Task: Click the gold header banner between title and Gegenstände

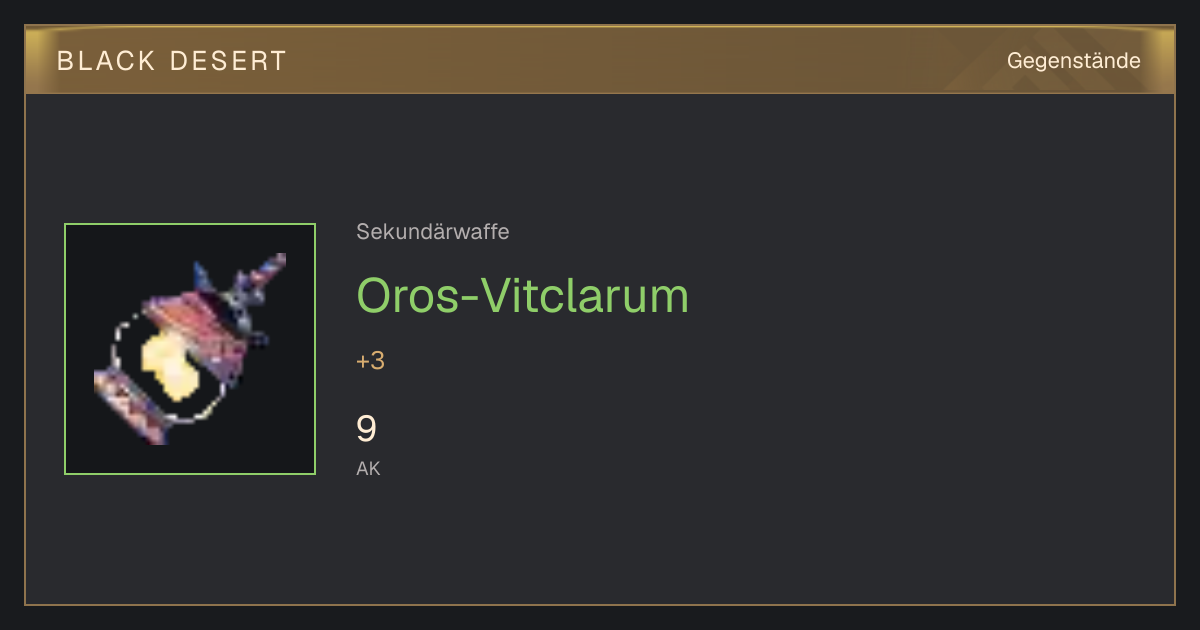Action: (x=640, y=60)
